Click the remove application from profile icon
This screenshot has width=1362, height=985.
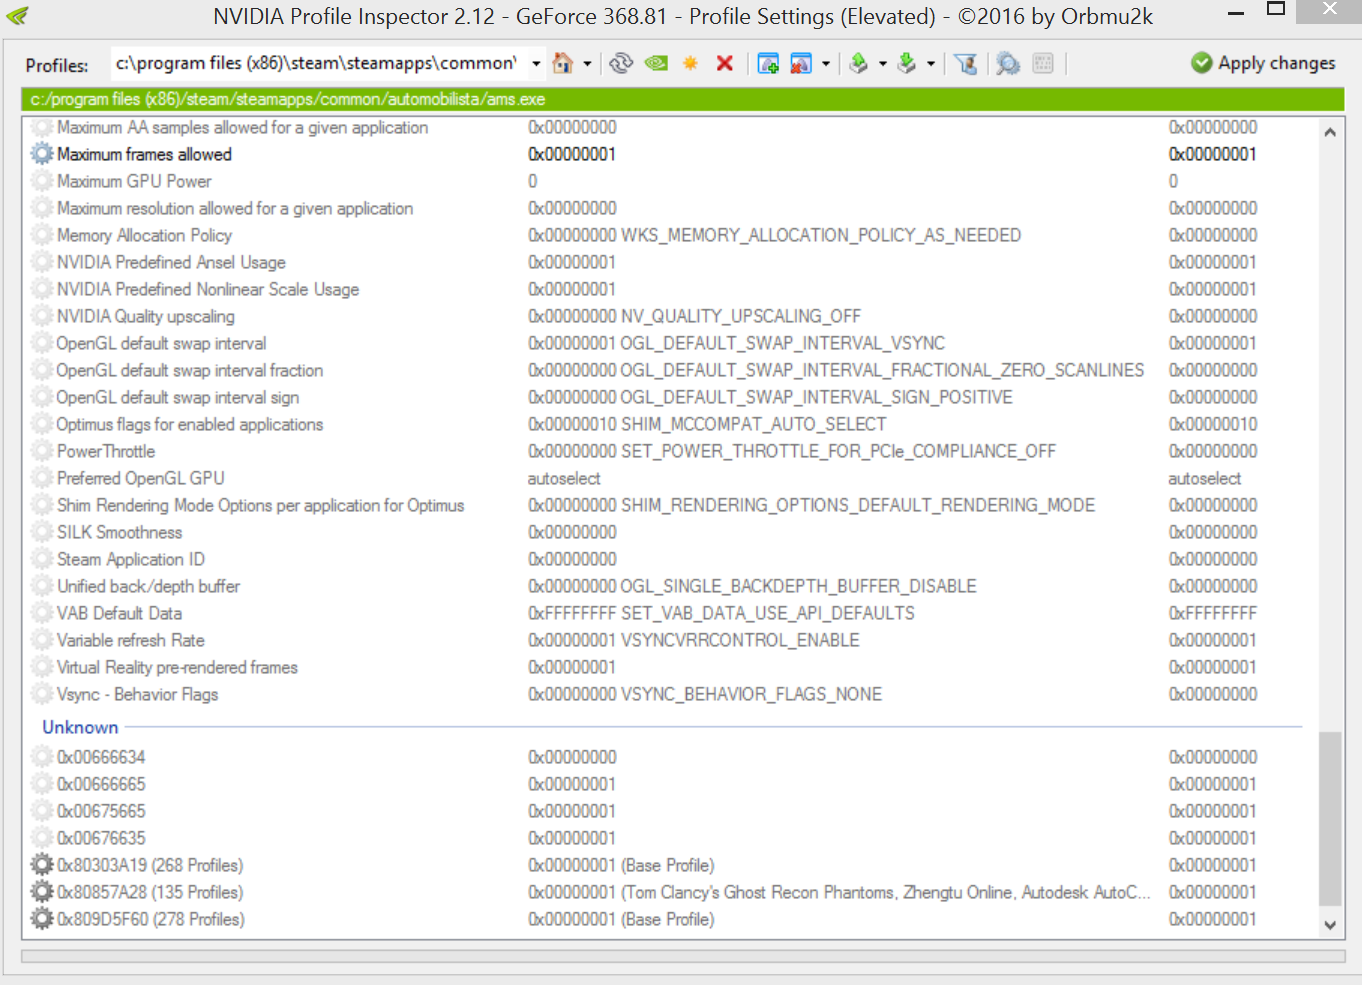coord(801,63)
